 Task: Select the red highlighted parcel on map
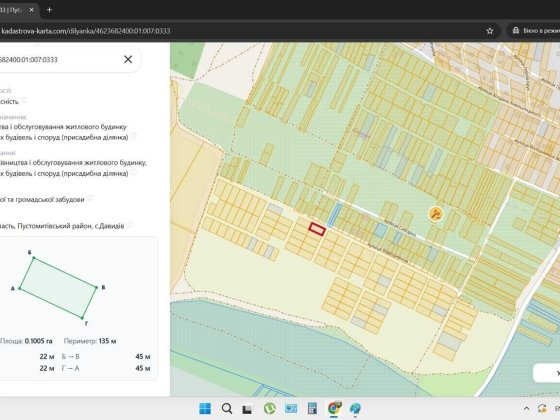tap(317, 229)
